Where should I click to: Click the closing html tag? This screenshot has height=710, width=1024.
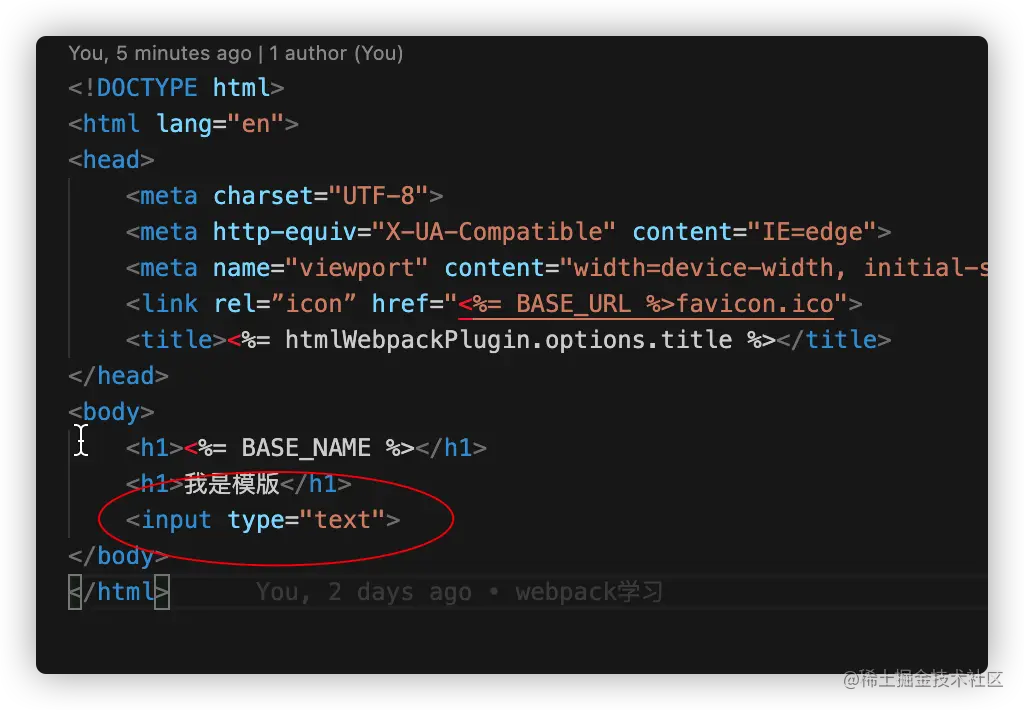(x=119, y=592)
